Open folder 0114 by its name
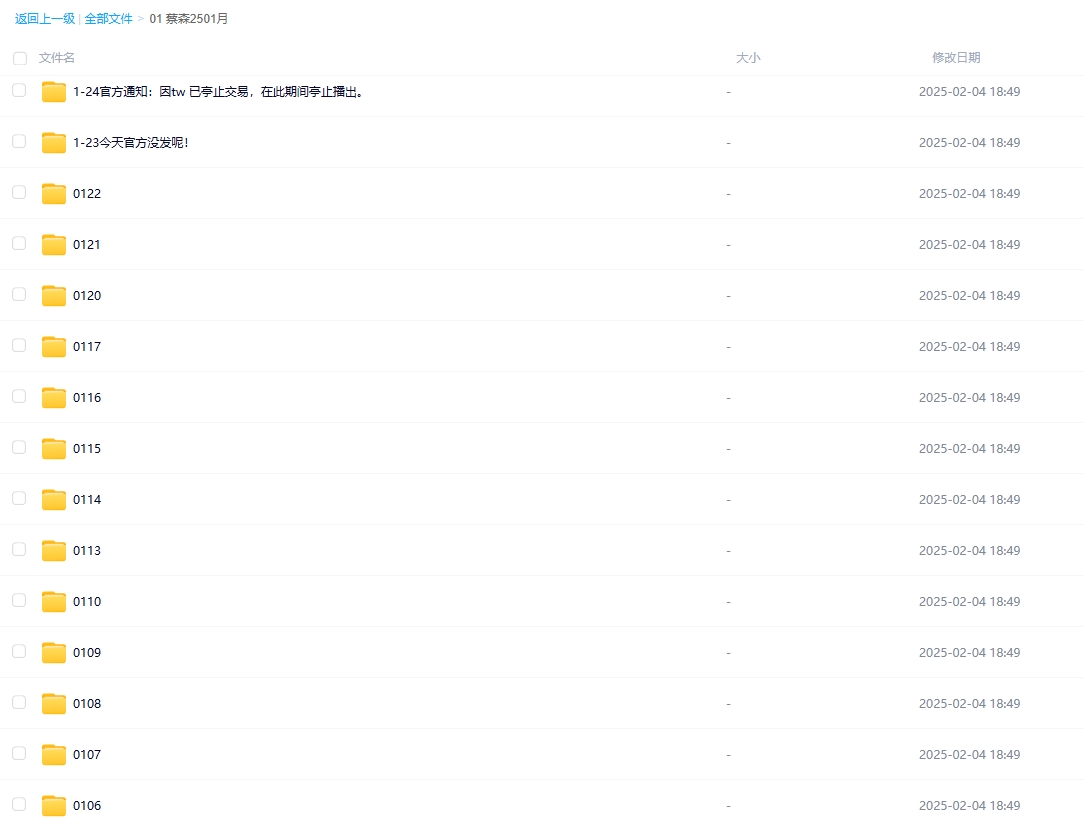The width and height of the screenshot is (1084, 829). click(86, 499)
